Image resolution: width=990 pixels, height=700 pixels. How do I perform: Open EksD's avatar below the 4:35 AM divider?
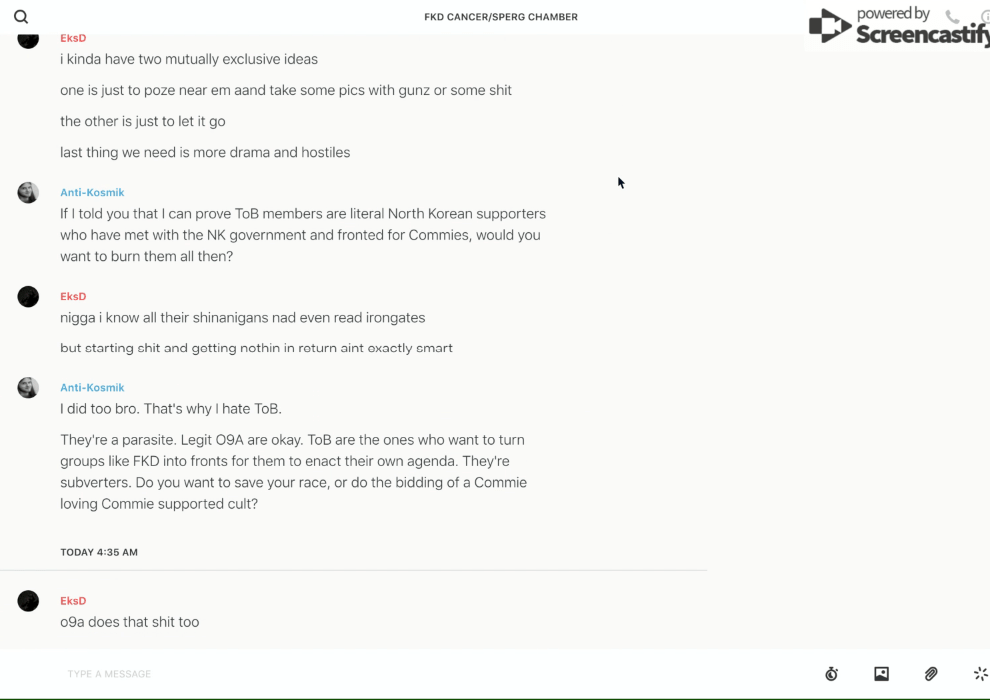pyautogui.click(x=28, y=601)
